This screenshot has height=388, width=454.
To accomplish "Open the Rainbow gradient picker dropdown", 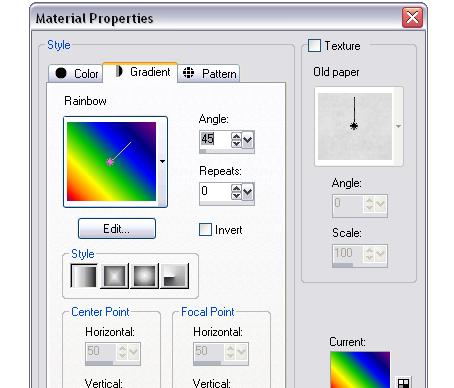I will point(162,161).
